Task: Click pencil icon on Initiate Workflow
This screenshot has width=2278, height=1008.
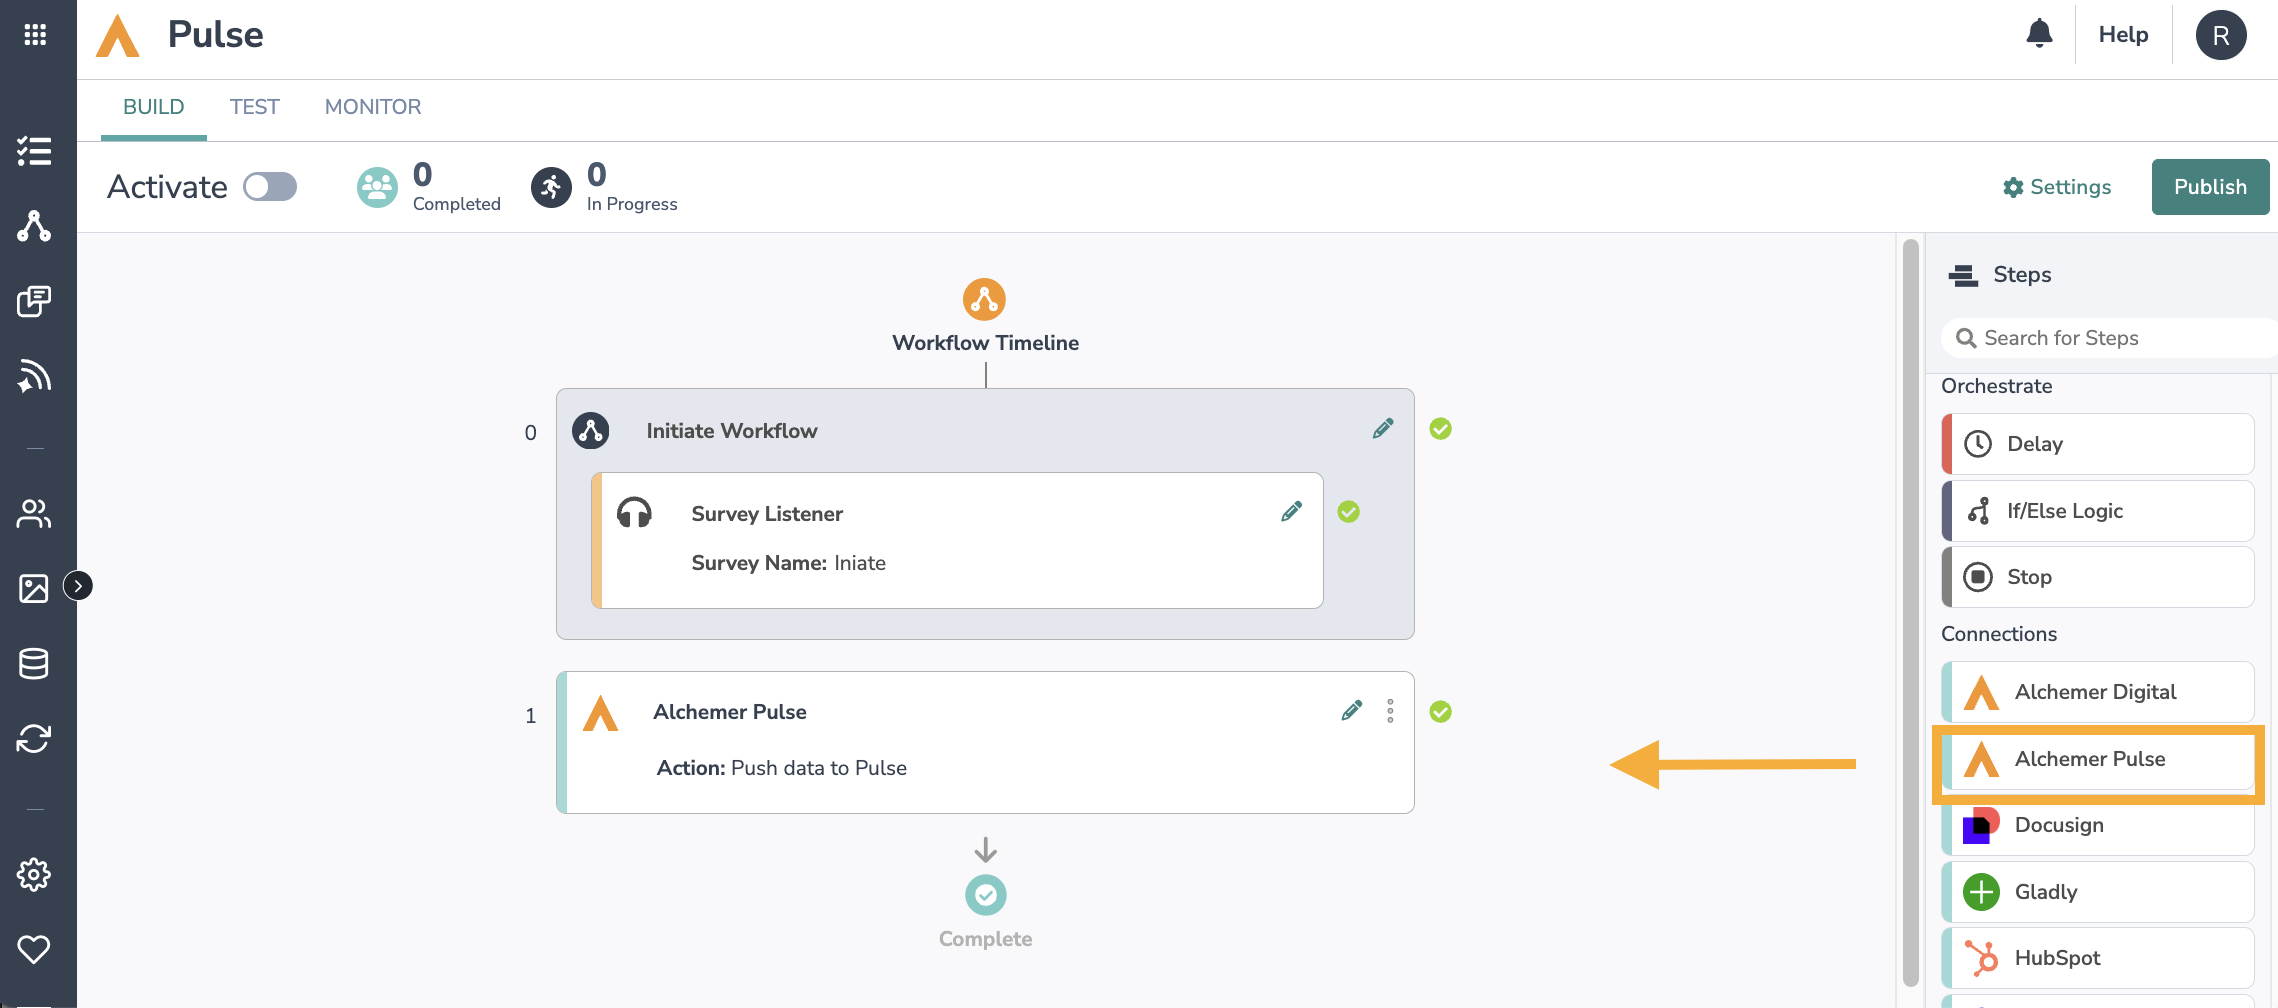Action: point(1383,429)
